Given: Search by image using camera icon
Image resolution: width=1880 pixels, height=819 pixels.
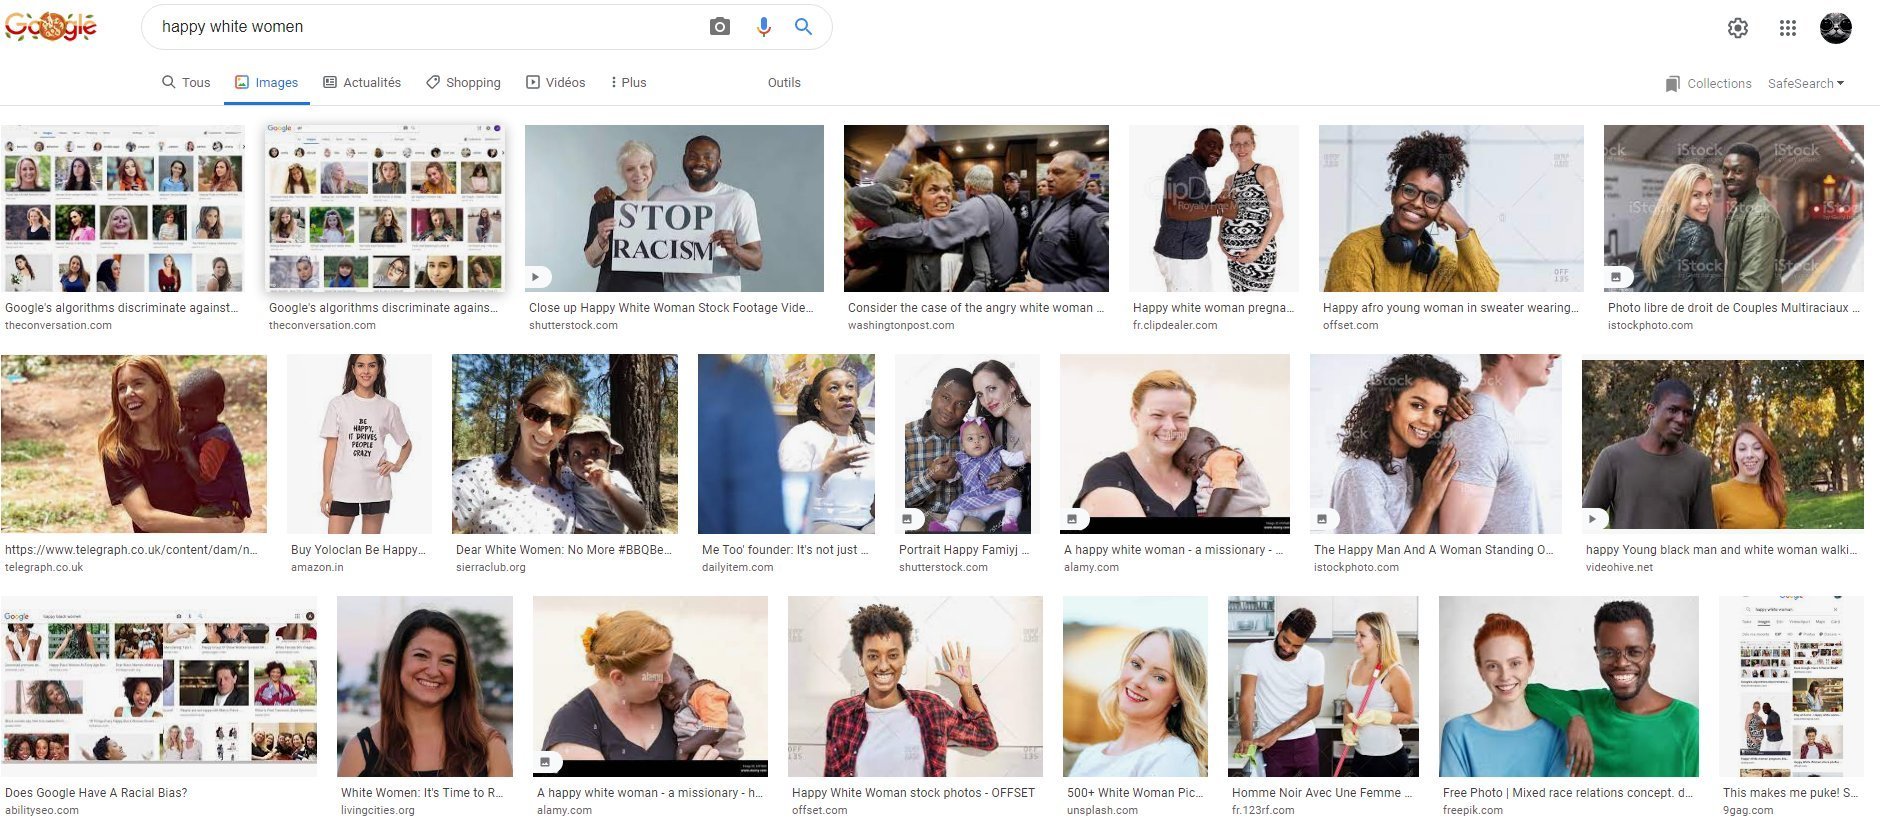Looking at the screenshot, I should tap(720, 27).
